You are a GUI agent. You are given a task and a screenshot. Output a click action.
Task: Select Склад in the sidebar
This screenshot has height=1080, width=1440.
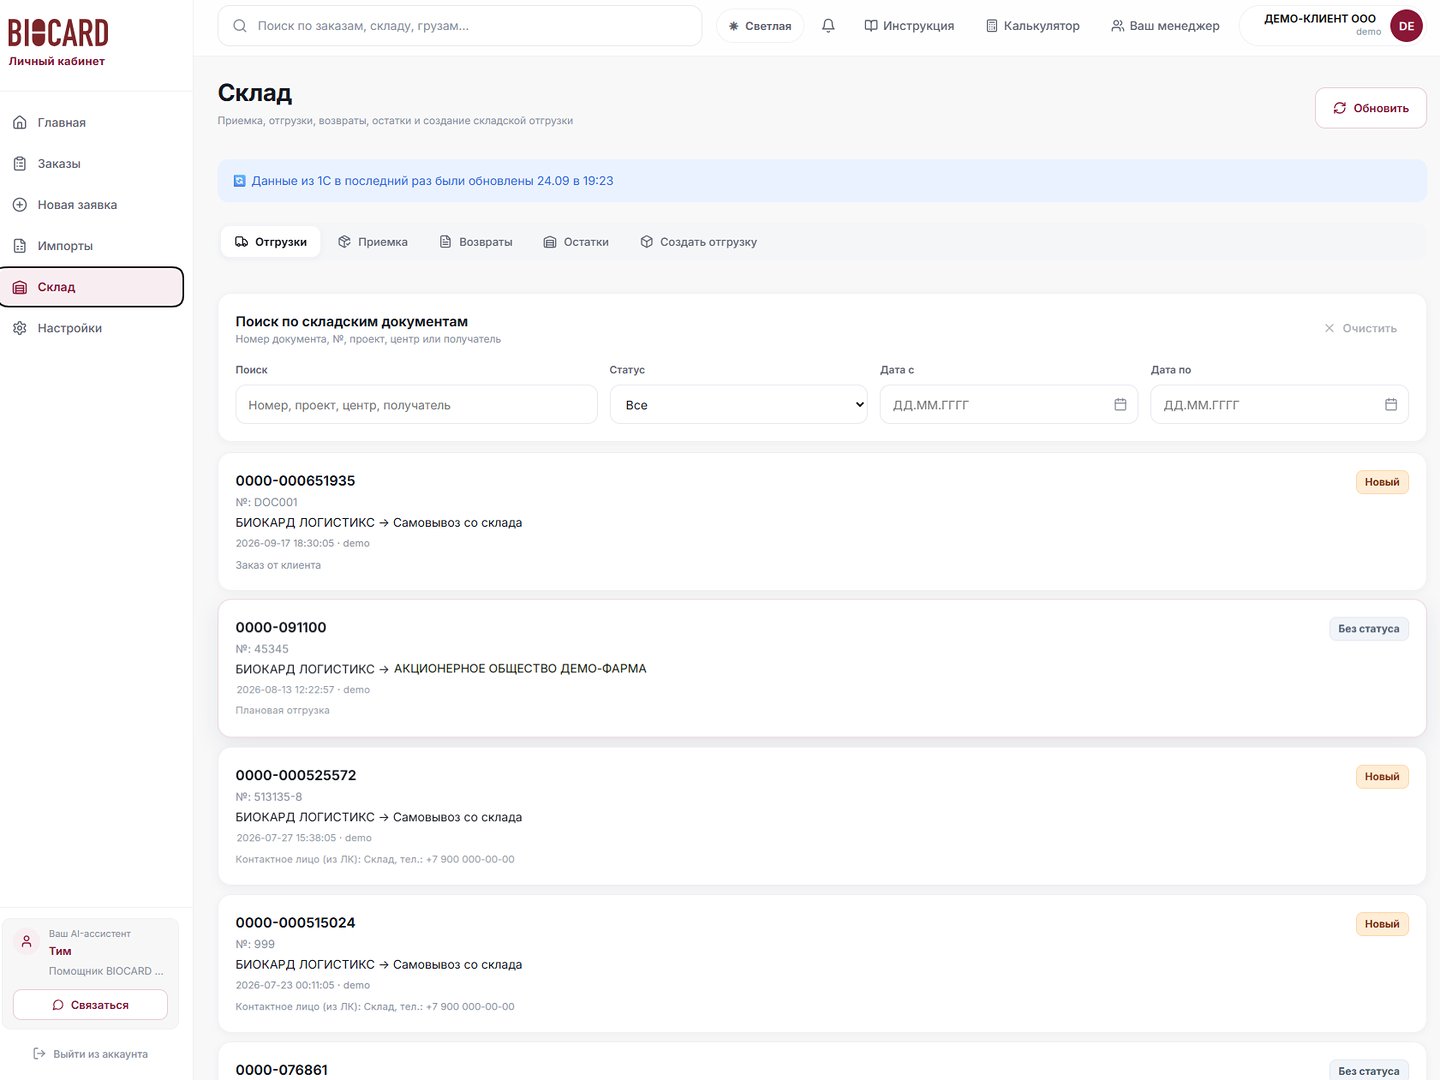pos(92,287)
